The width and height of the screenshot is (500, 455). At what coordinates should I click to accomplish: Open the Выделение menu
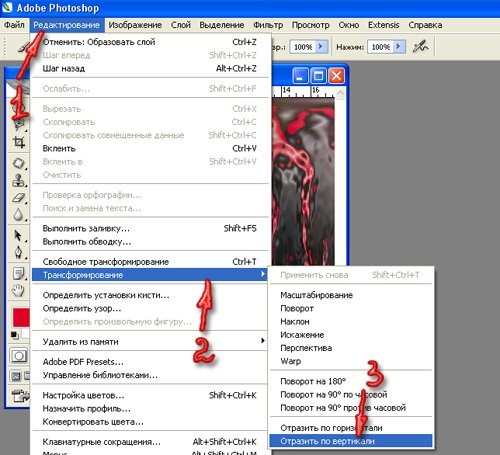click(x=222, y=25)
